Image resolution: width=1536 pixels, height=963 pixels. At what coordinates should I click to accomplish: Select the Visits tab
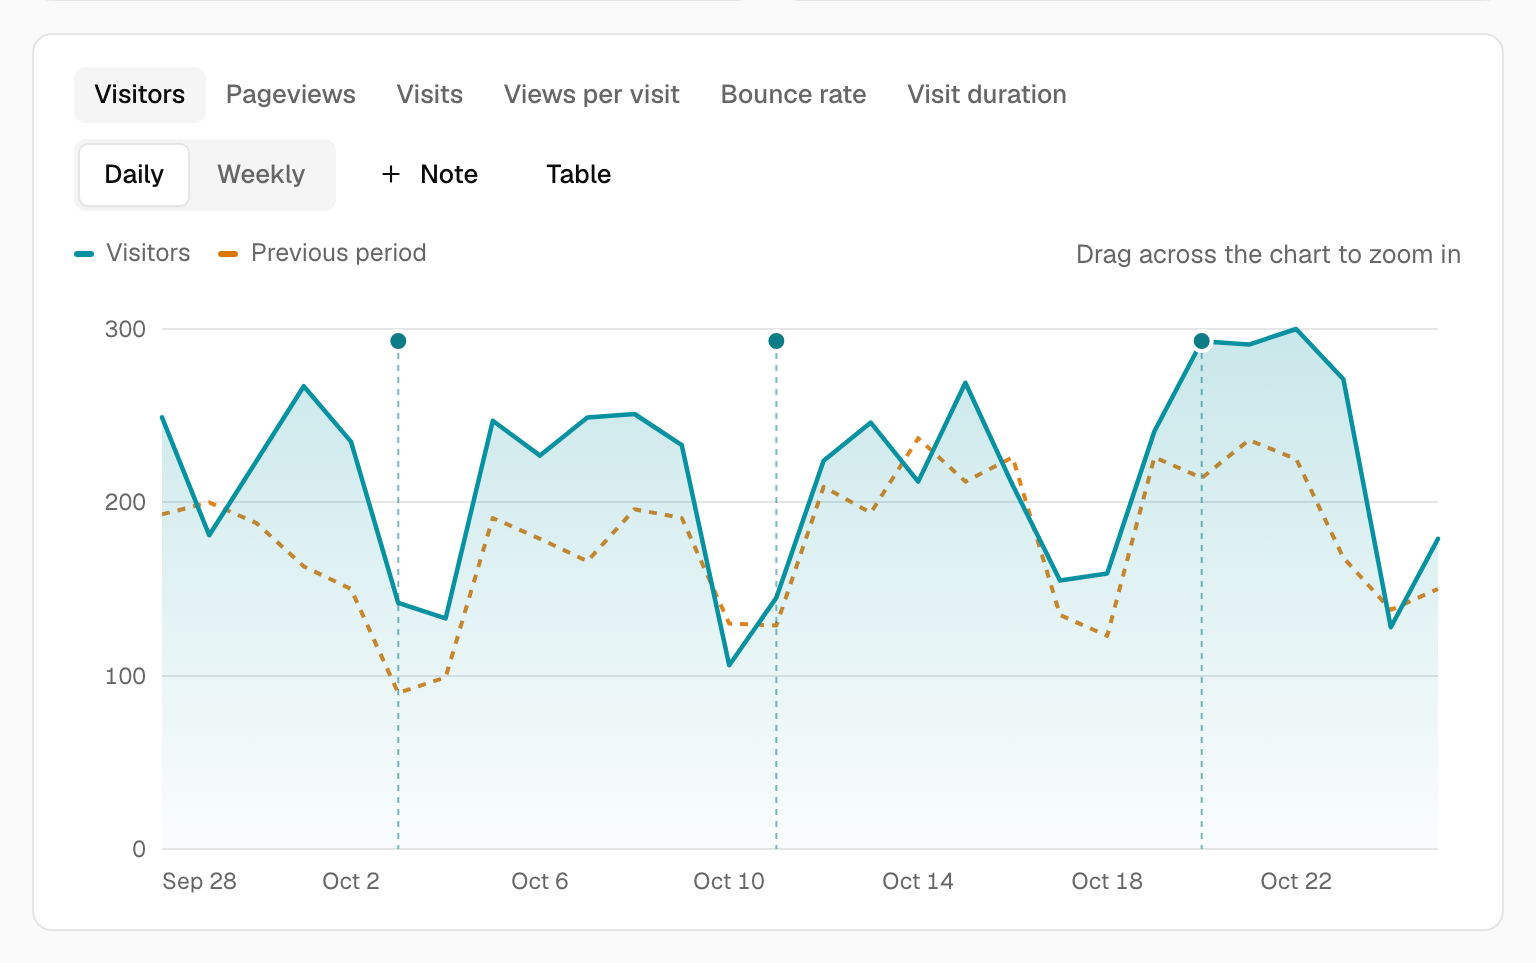(x=430, y=95)
